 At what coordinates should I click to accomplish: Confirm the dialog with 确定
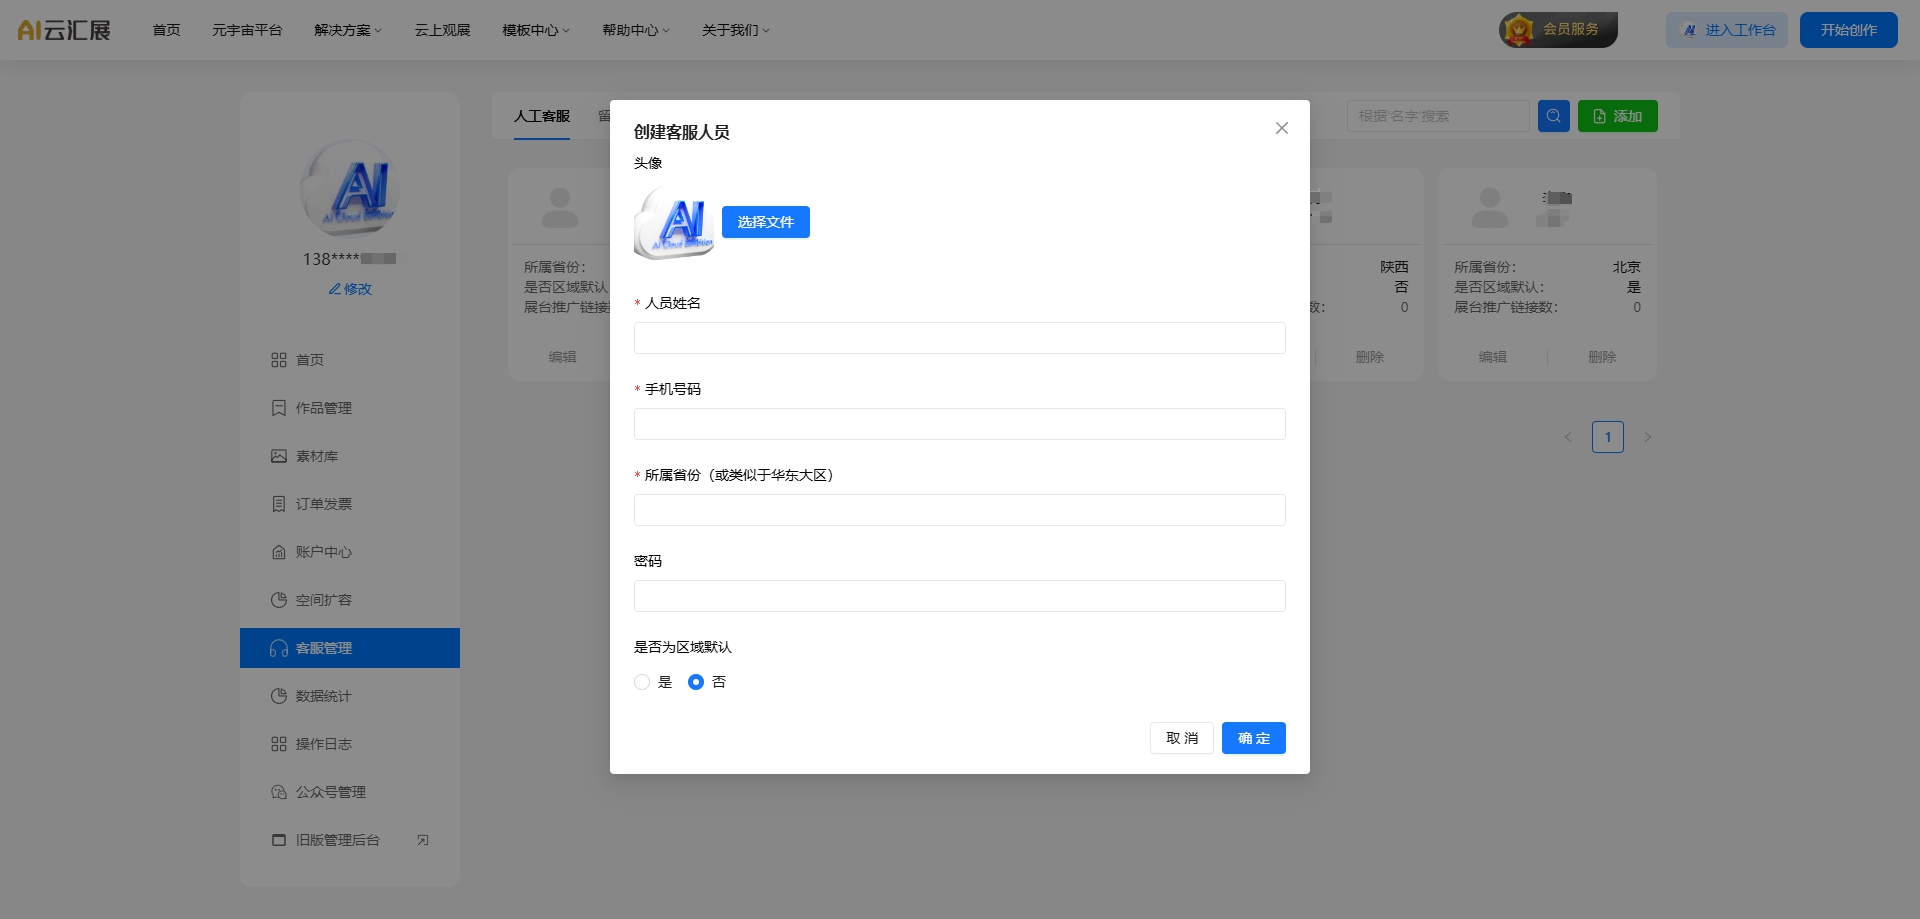(x=1253, y=738)
